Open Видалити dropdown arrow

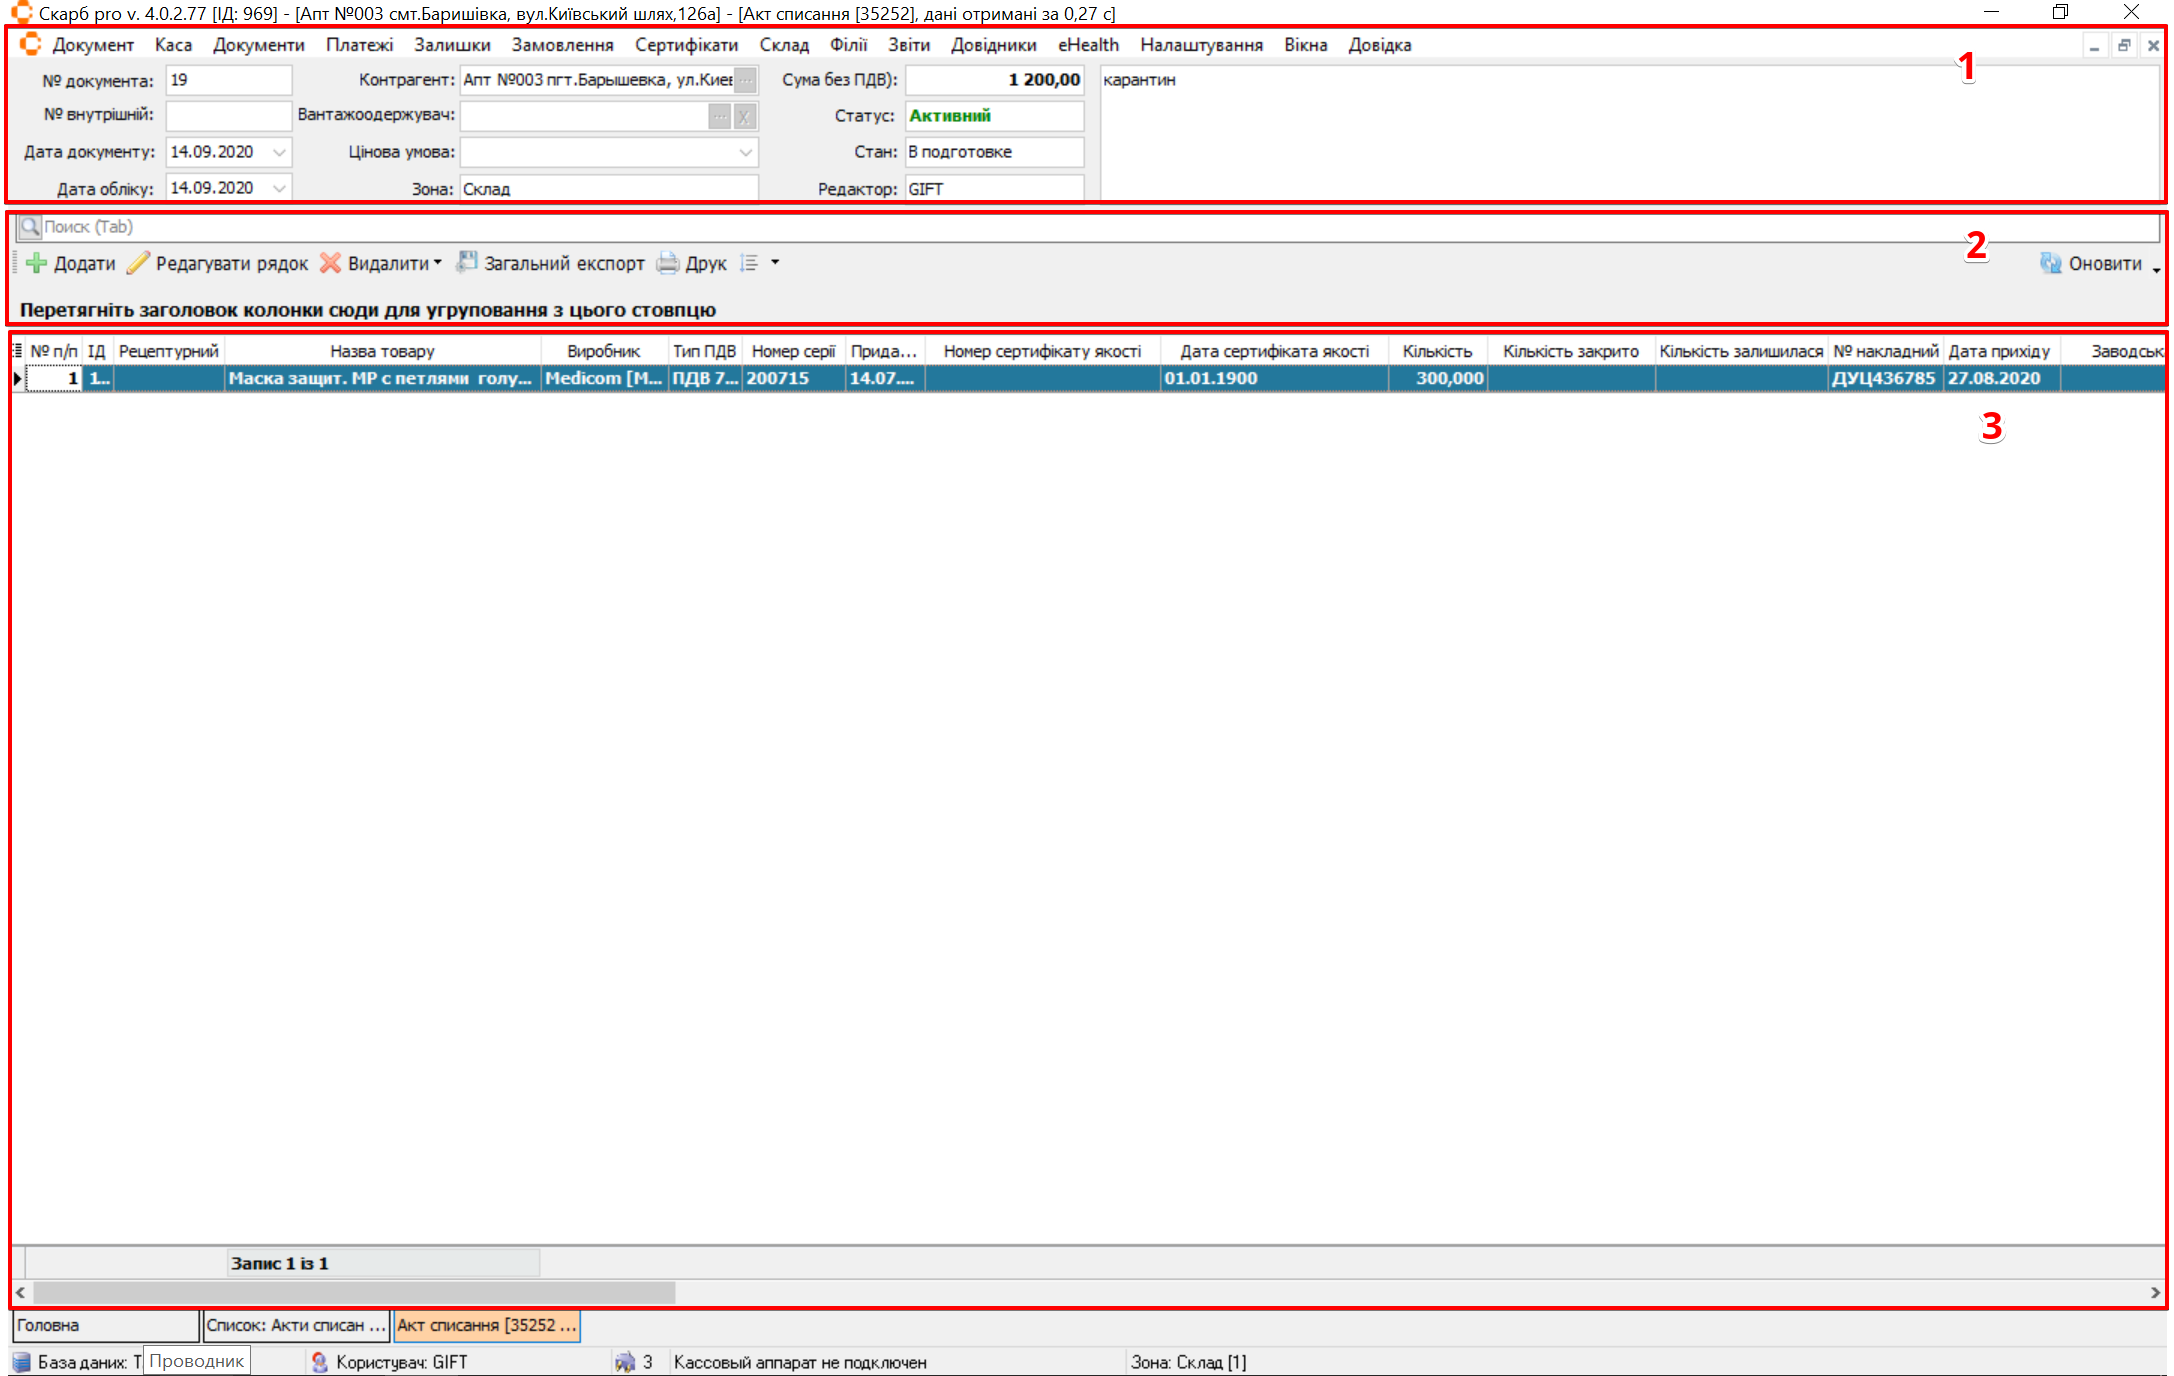(438, 263)
